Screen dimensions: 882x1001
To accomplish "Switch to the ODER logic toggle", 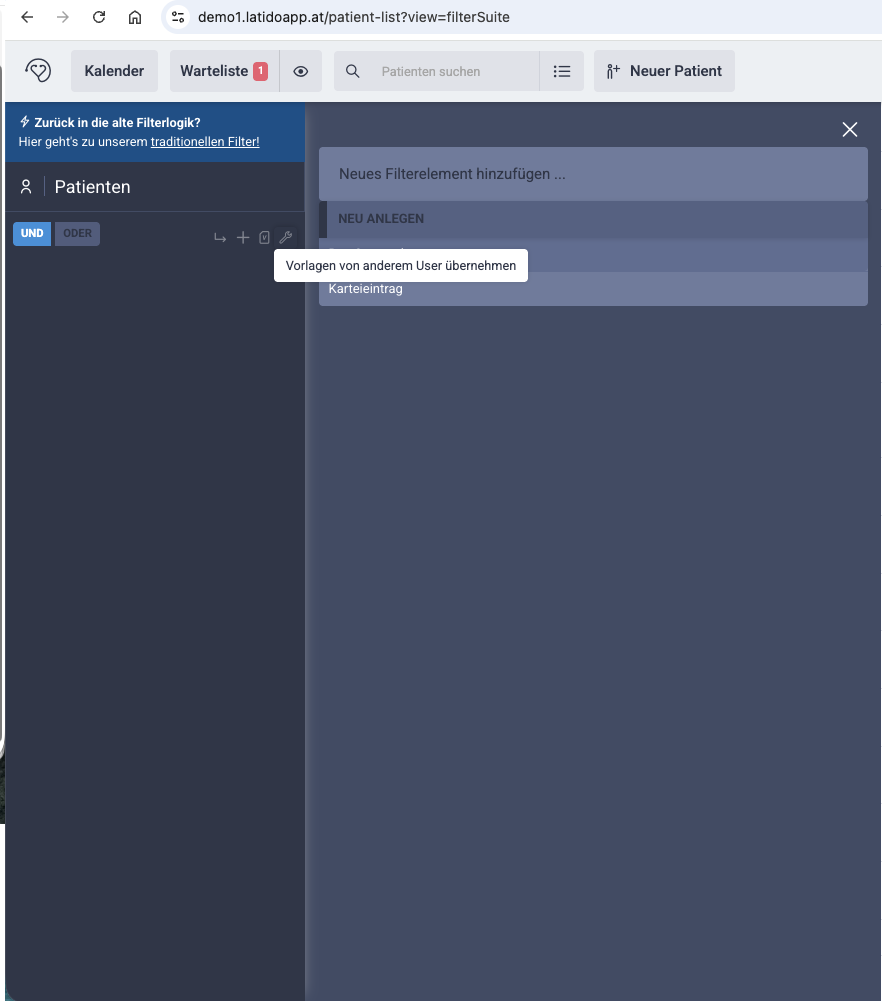I will (77, 234).
